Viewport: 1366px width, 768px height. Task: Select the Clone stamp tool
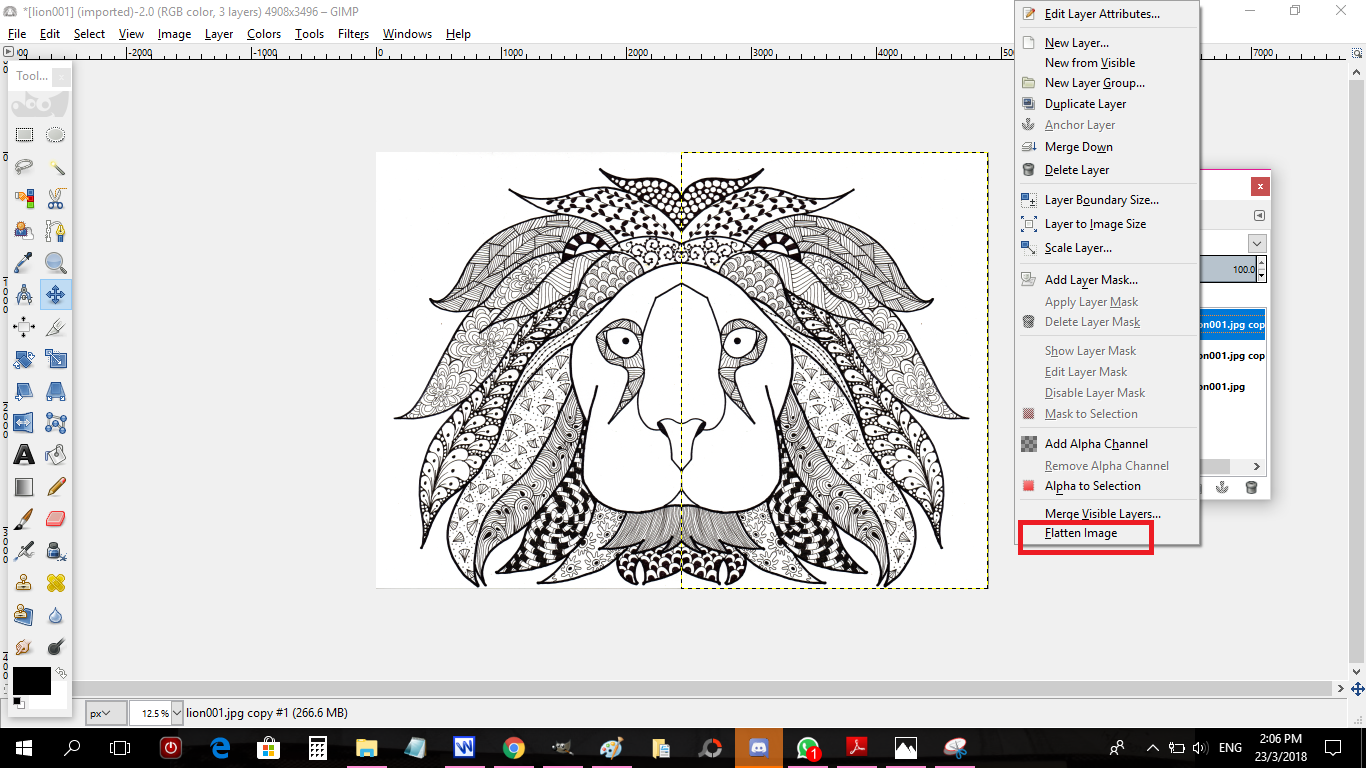click(24, 583)
